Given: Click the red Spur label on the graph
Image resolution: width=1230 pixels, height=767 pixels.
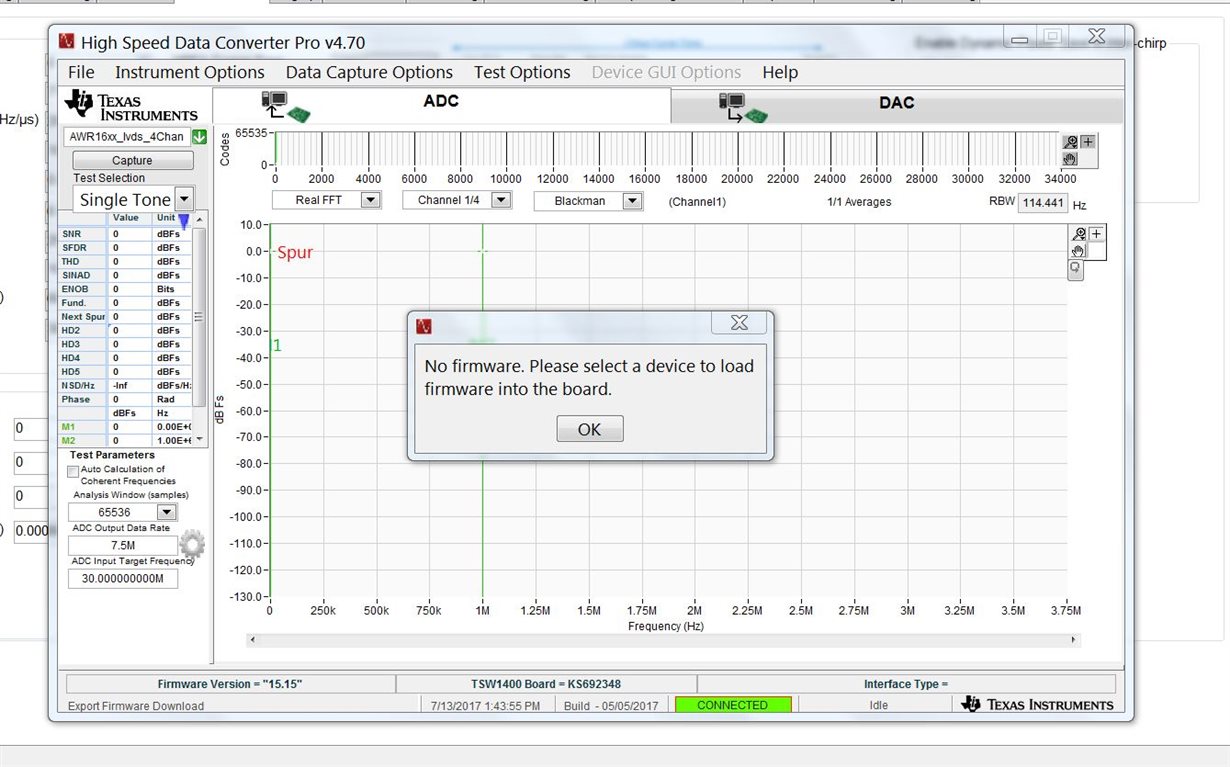Looking at the screenshot, I should (x=295, y=253).
